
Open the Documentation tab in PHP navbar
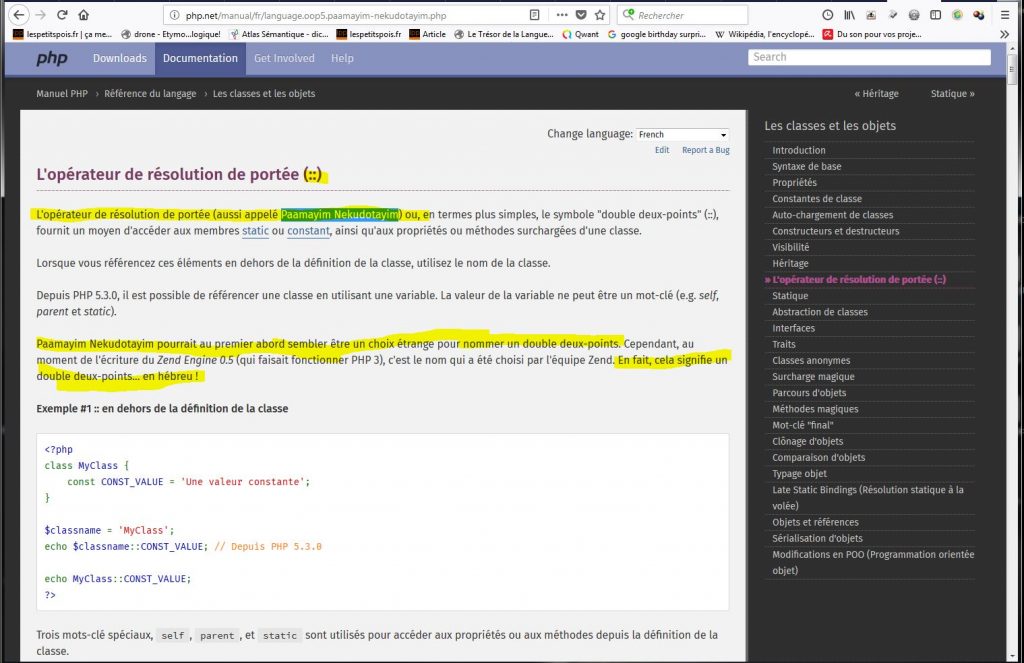200,58
